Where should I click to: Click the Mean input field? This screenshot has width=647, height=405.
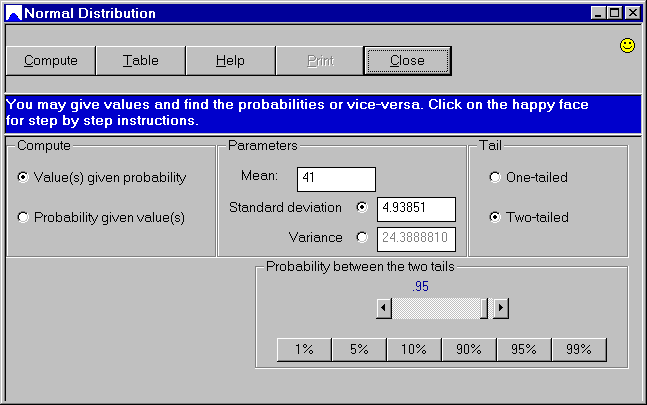pos(335,179)
